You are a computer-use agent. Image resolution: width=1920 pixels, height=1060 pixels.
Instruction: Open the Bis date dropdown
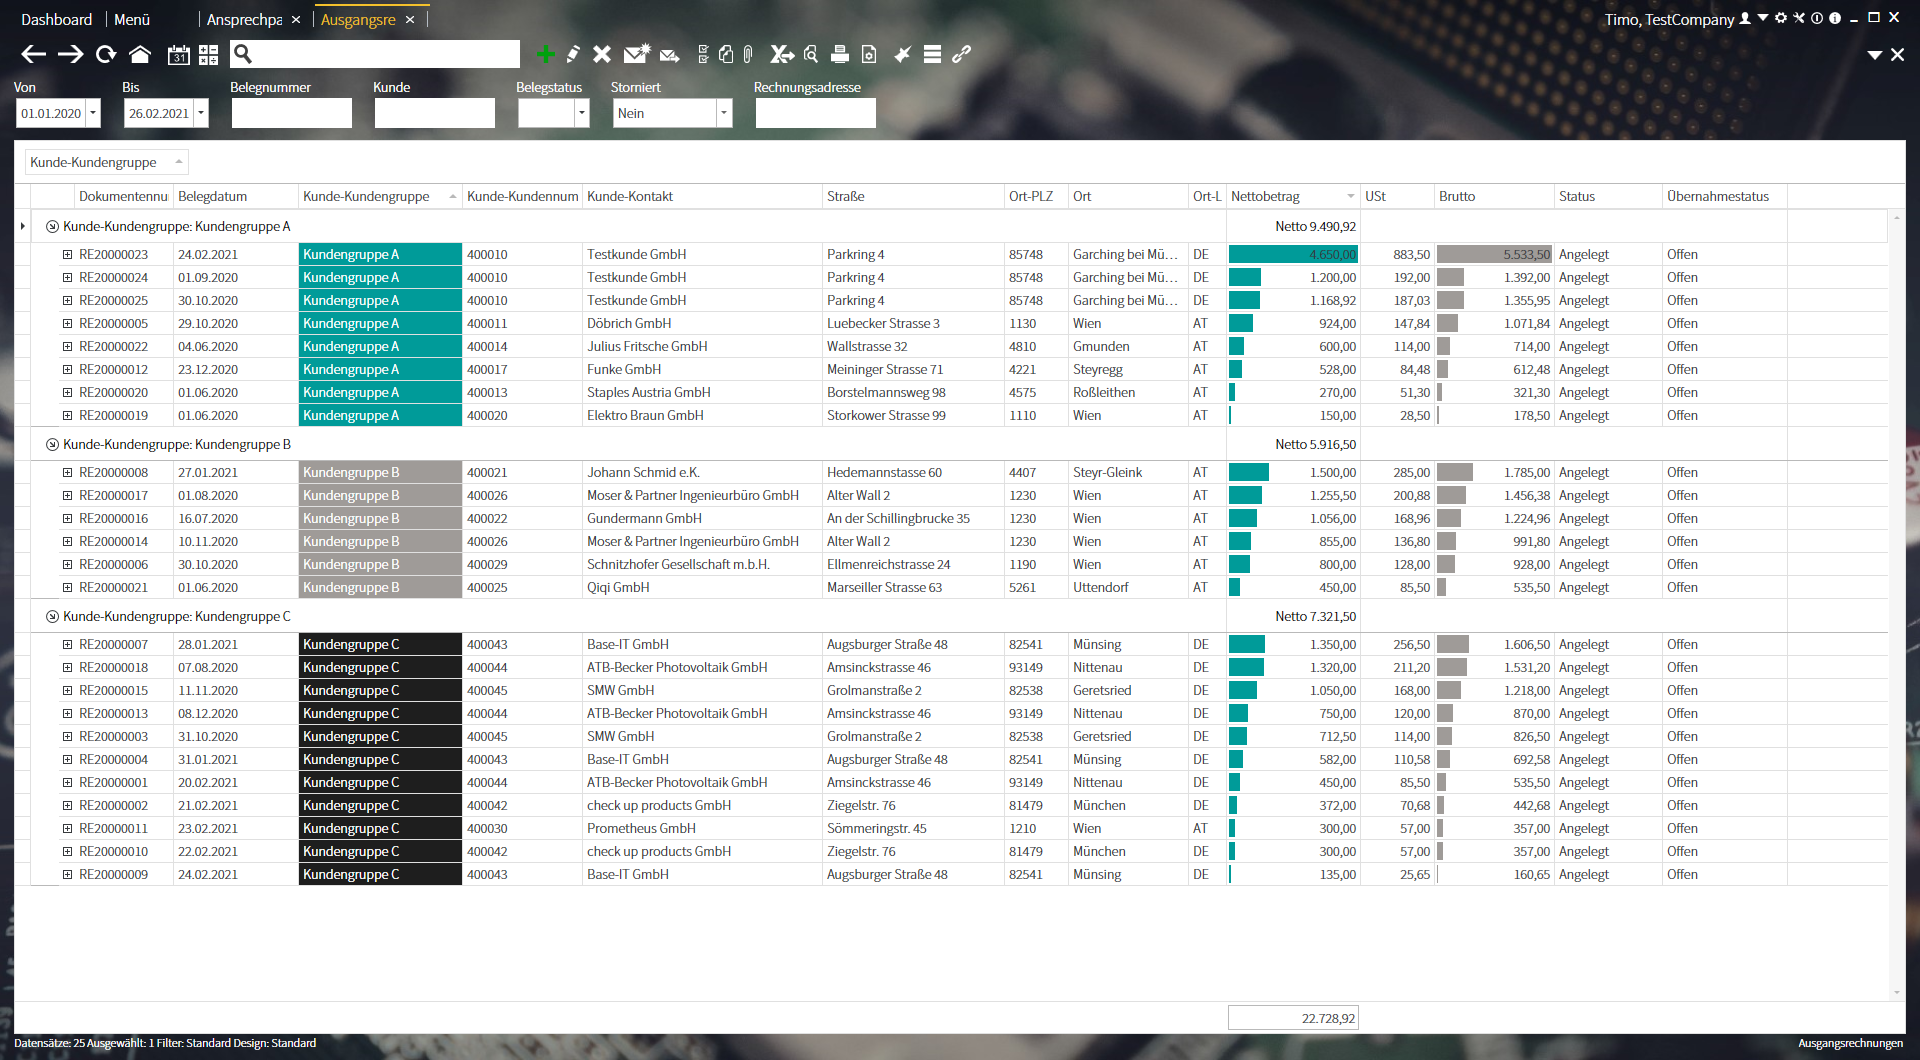pyautogui.click(x=201, y=113)
